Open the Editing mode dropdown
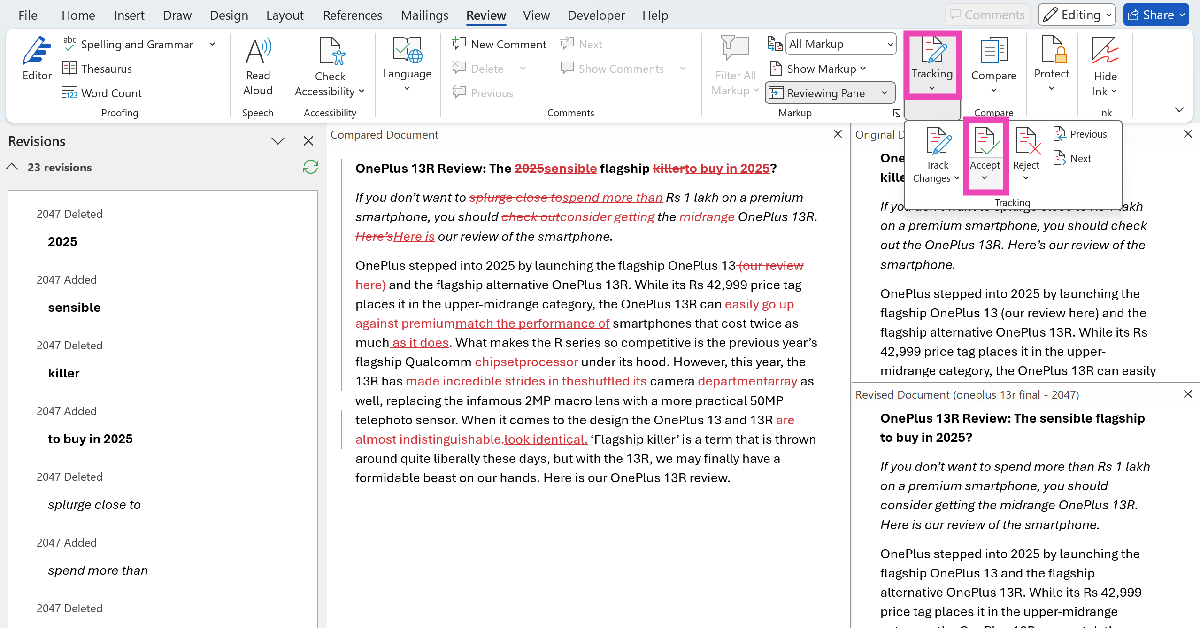This screenshot has height=628, width=1200. (x=1076, y=14)
